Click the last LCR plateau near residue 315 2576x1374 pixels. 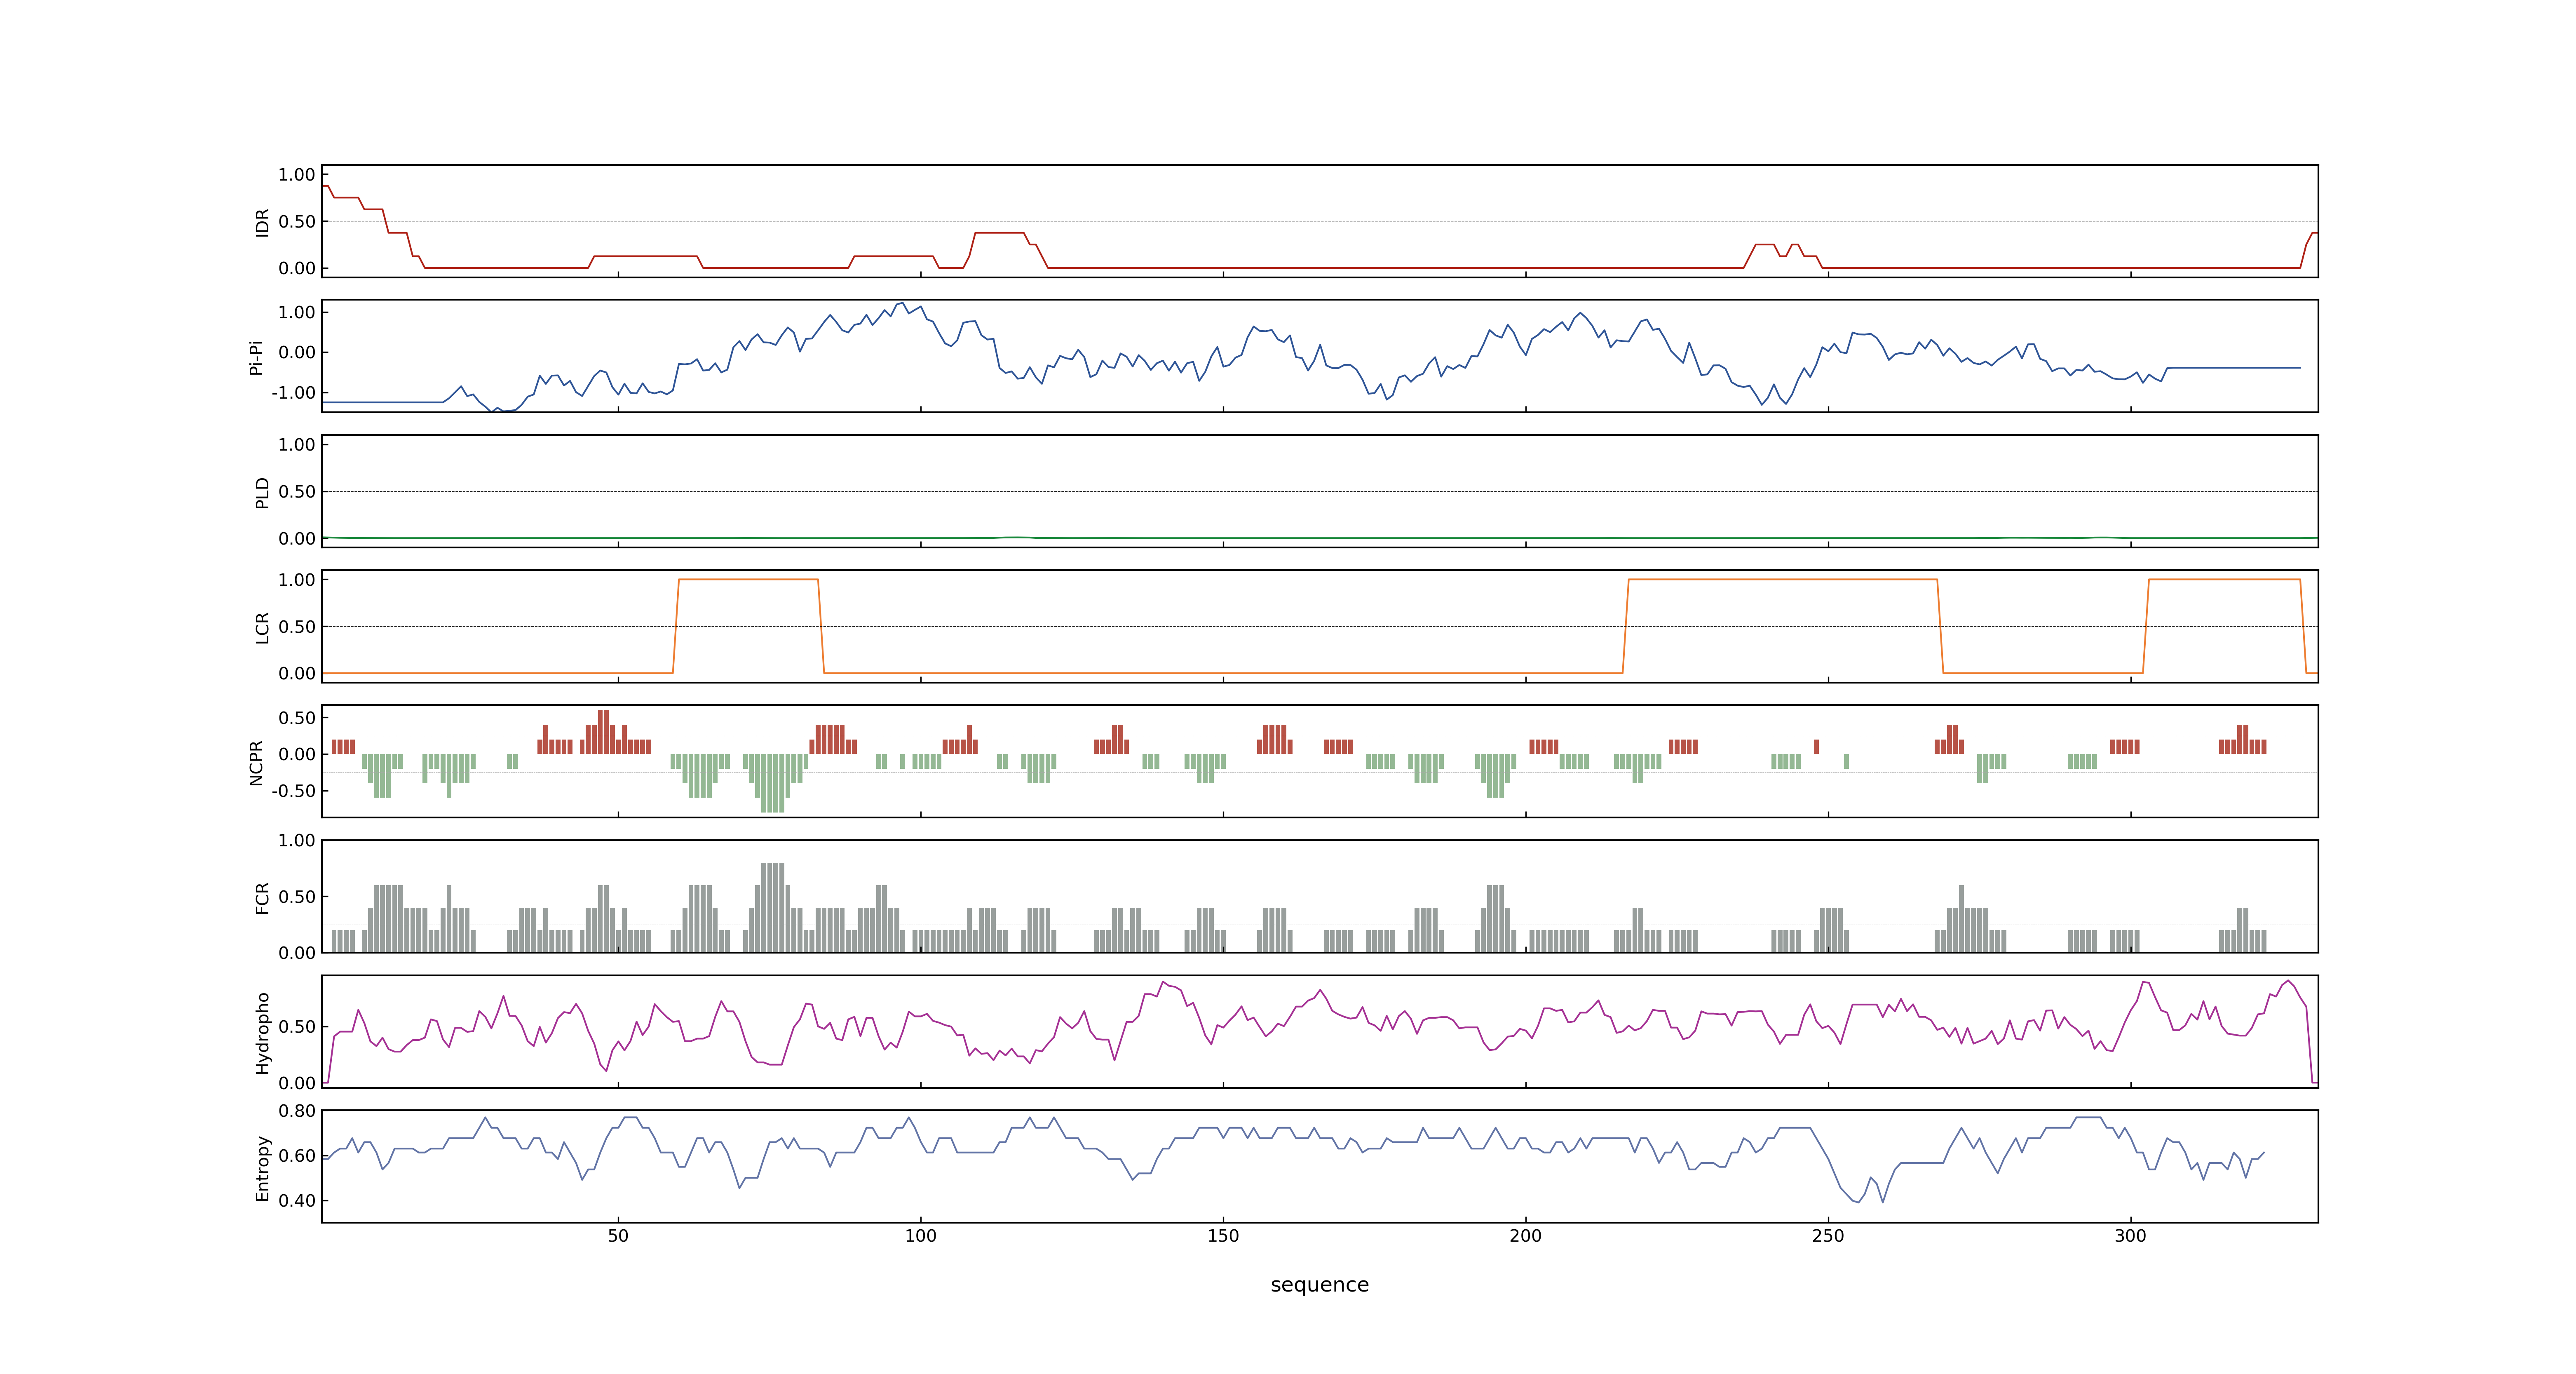[x=2225, y=579]
